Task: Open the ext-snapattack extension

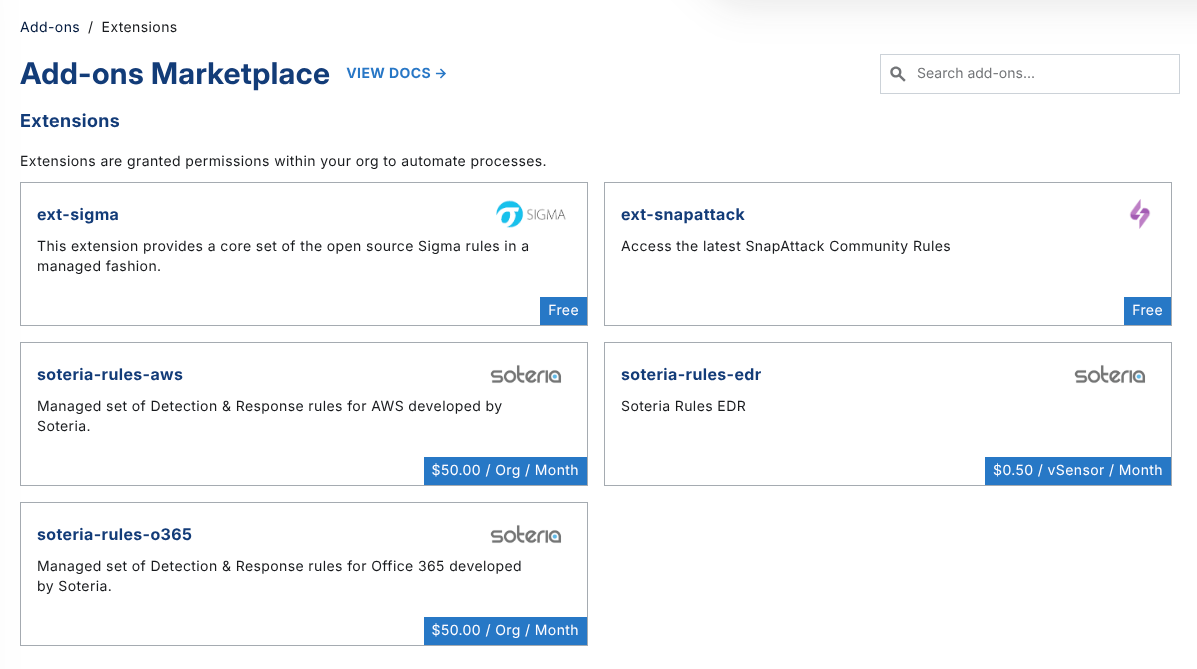Action: pos(682,215)
